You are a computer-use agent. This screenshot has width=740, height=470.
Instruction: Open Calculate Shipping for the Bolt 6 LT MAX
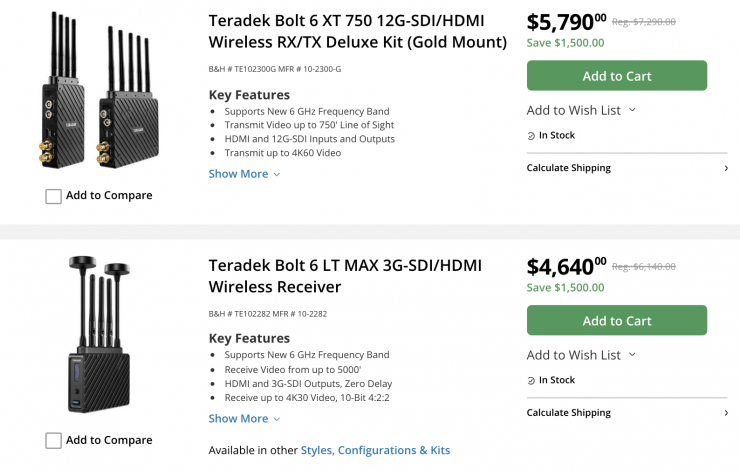tap(568, 413)
